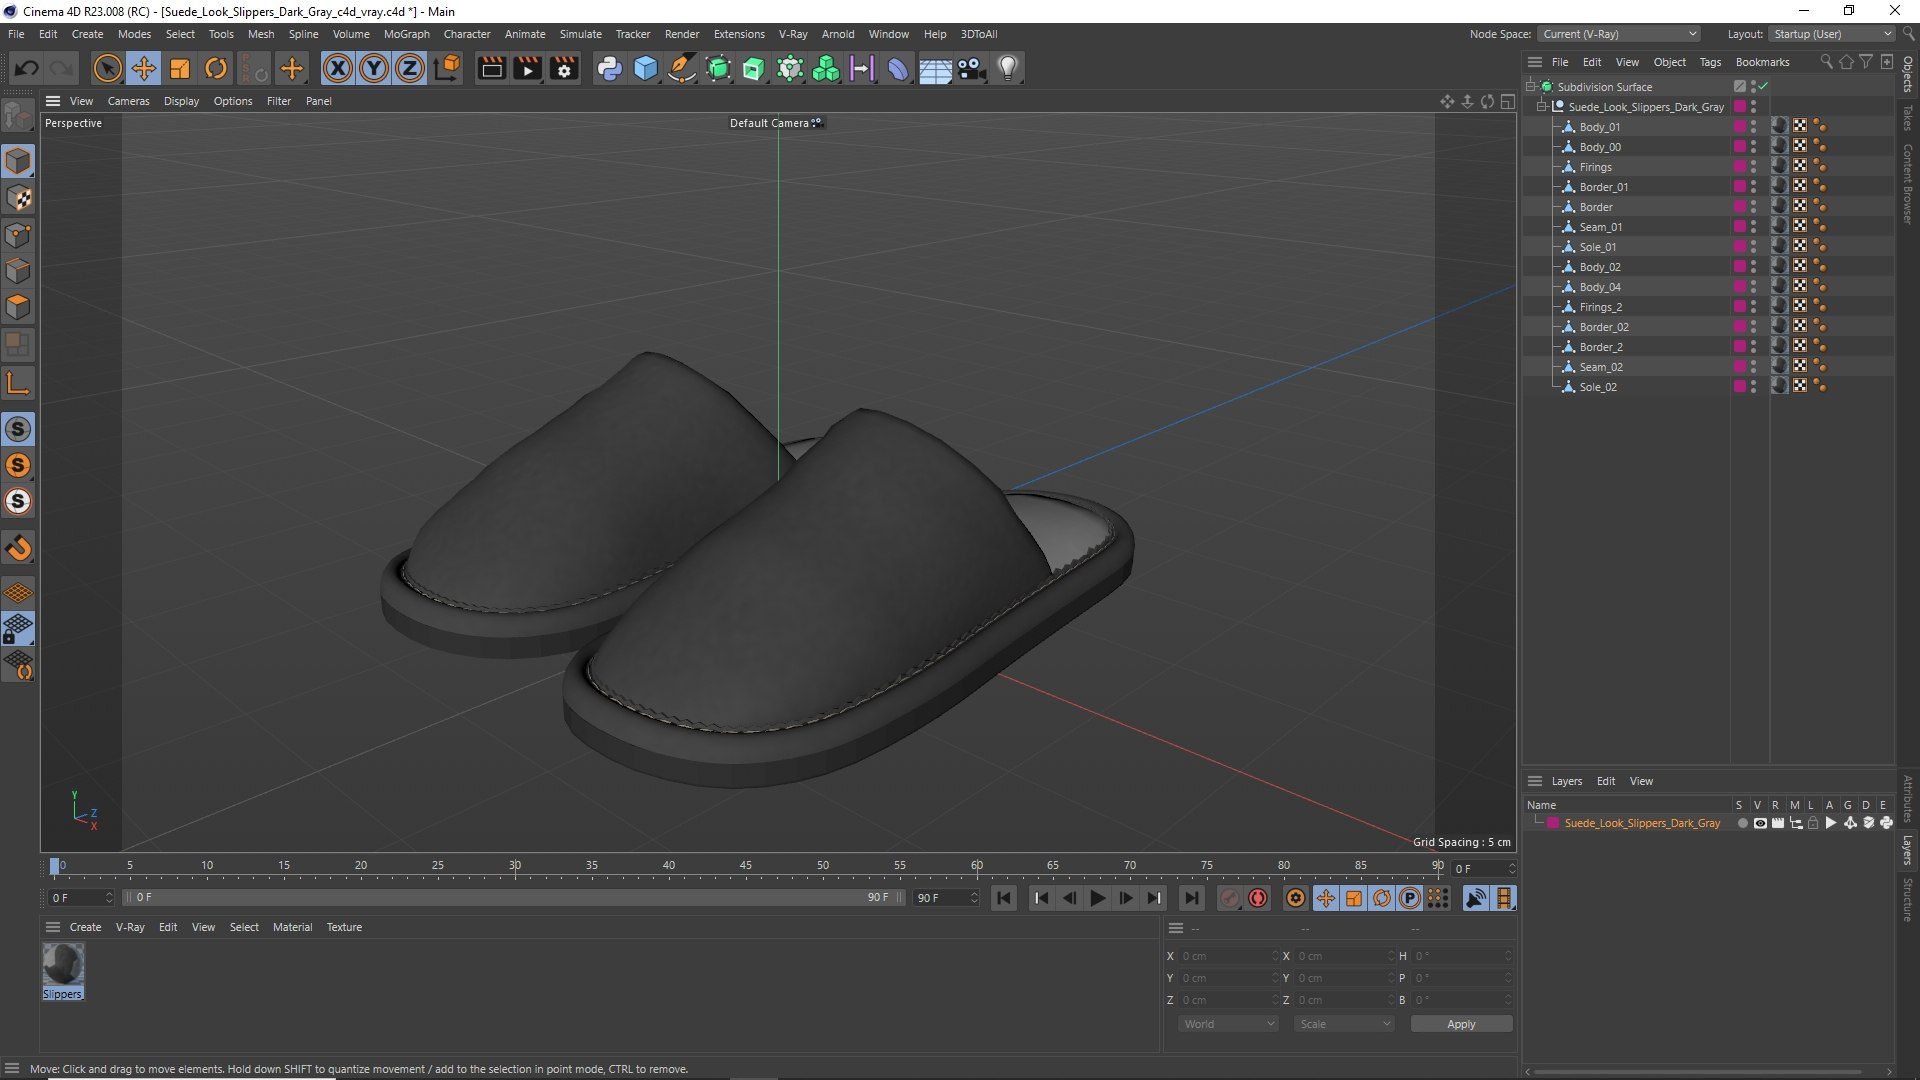This screenshot has width=1920, height=1080.
Task: Click the record active objects button
Action: click(1230, 898)
